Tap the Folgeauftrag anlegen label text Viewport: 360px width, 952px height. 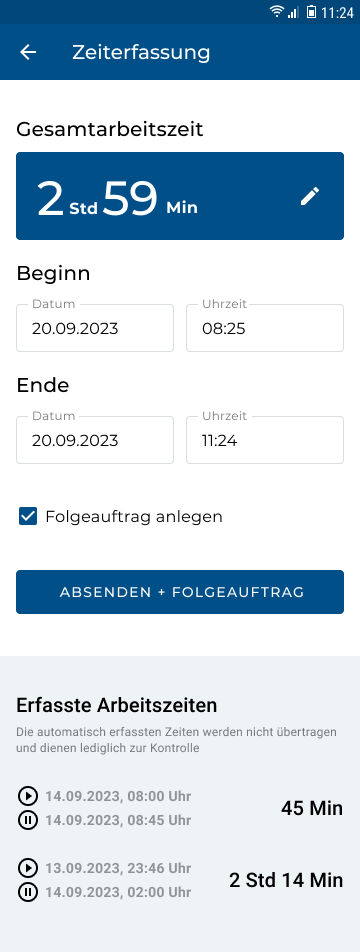(x=134, y=517)
